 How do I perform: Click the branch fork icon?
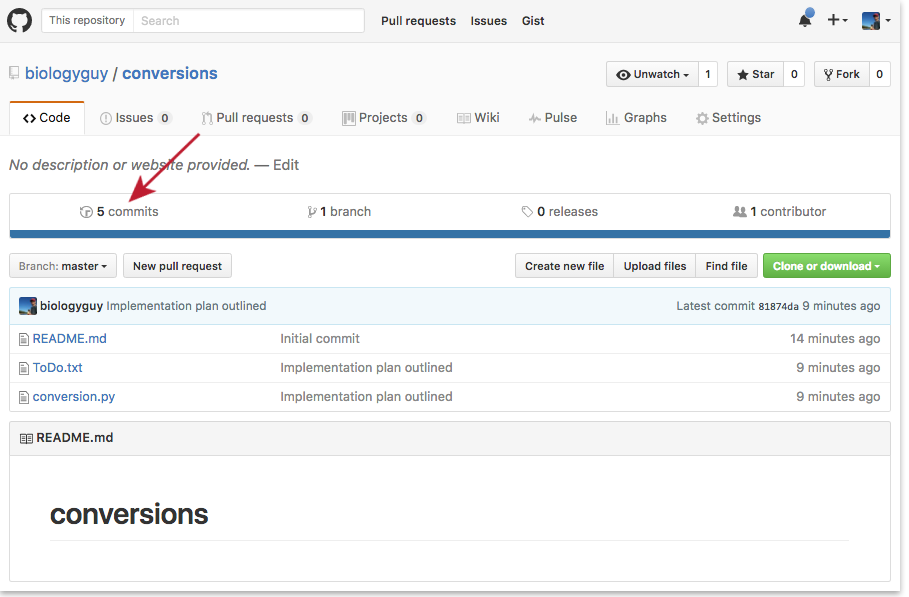pos(312,212)
